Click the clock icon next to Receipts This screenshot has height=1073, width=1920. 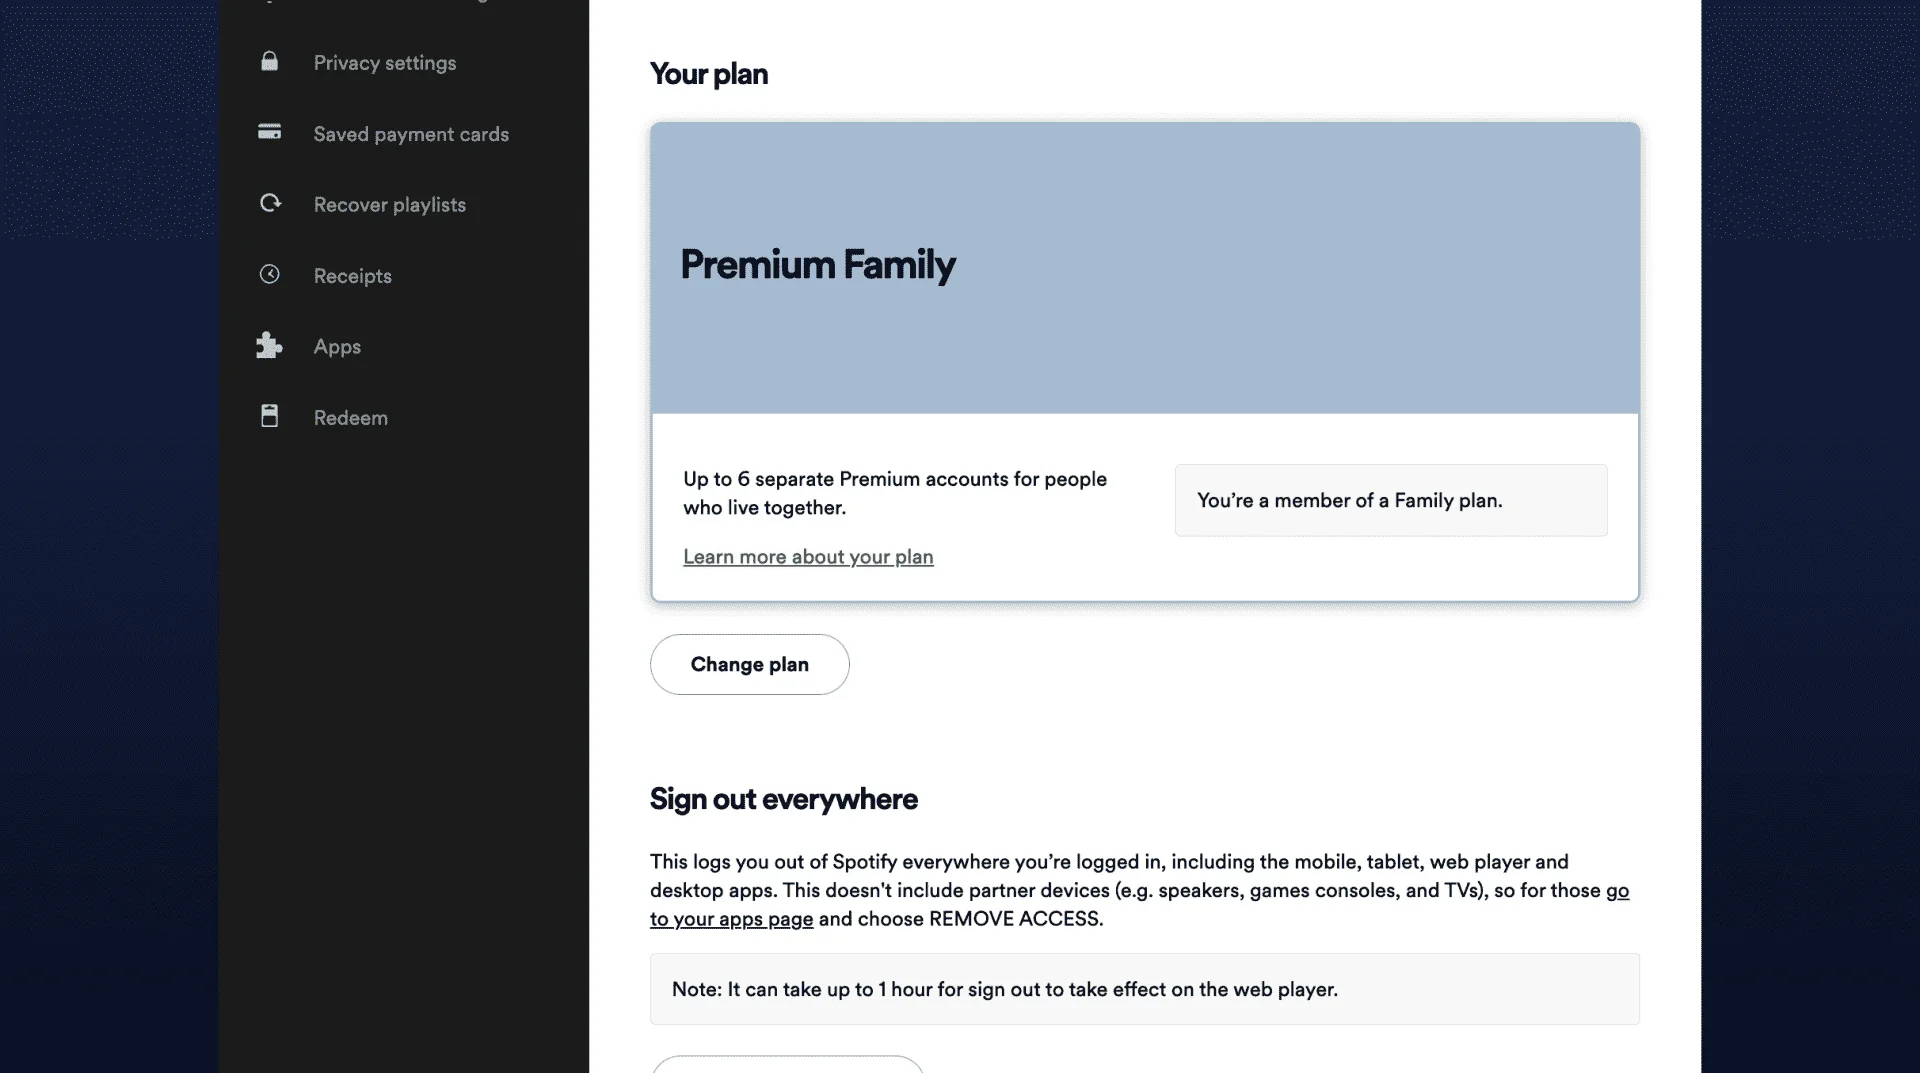269,275
